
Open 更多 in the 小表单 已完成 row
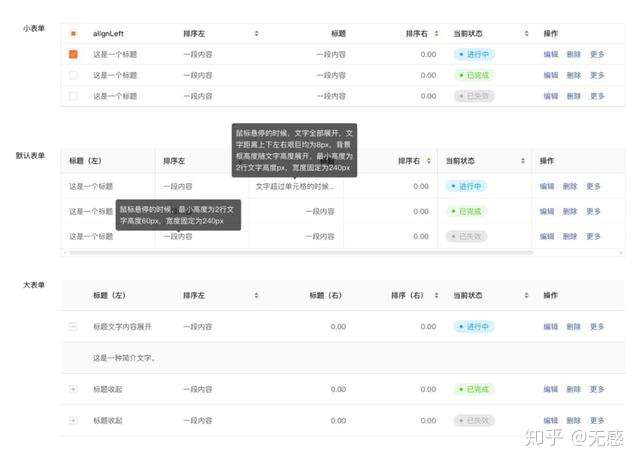point(597,75)
